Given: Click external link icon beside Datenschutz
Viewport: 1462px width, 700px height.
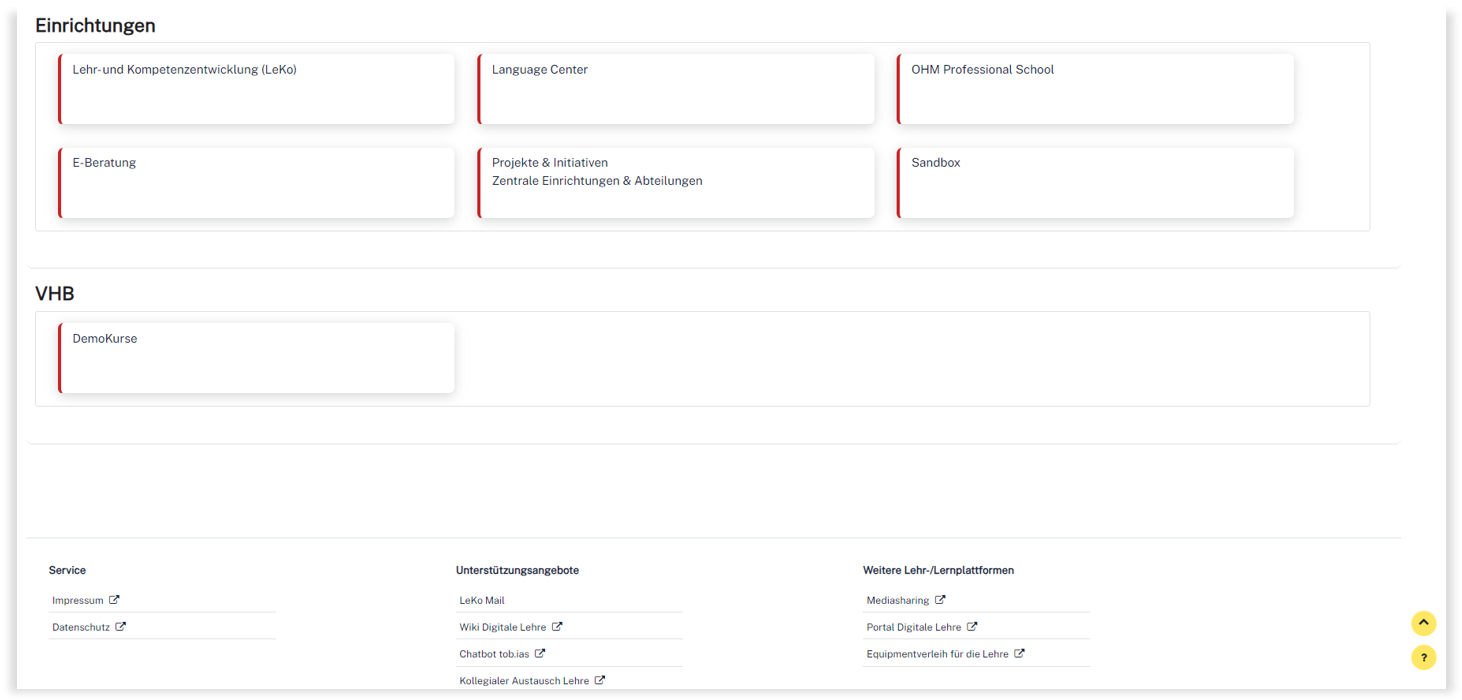Looking at the screenshot, I should click(x=121, y=627).
